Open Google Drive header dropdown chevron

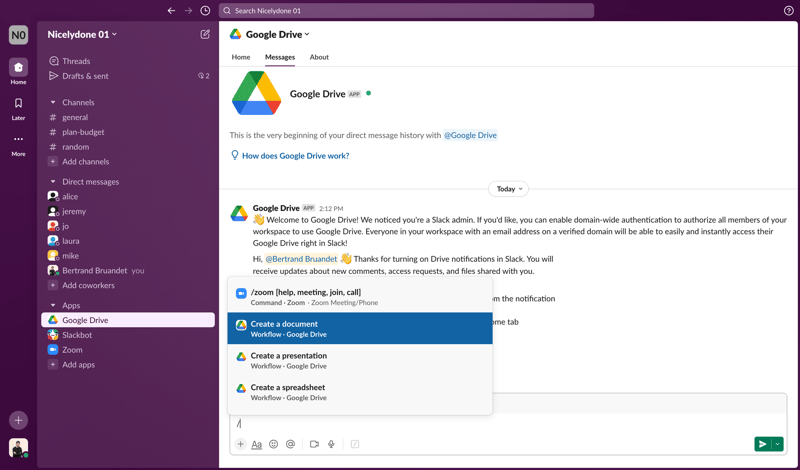pyautogui.click(x=307, y=34)
